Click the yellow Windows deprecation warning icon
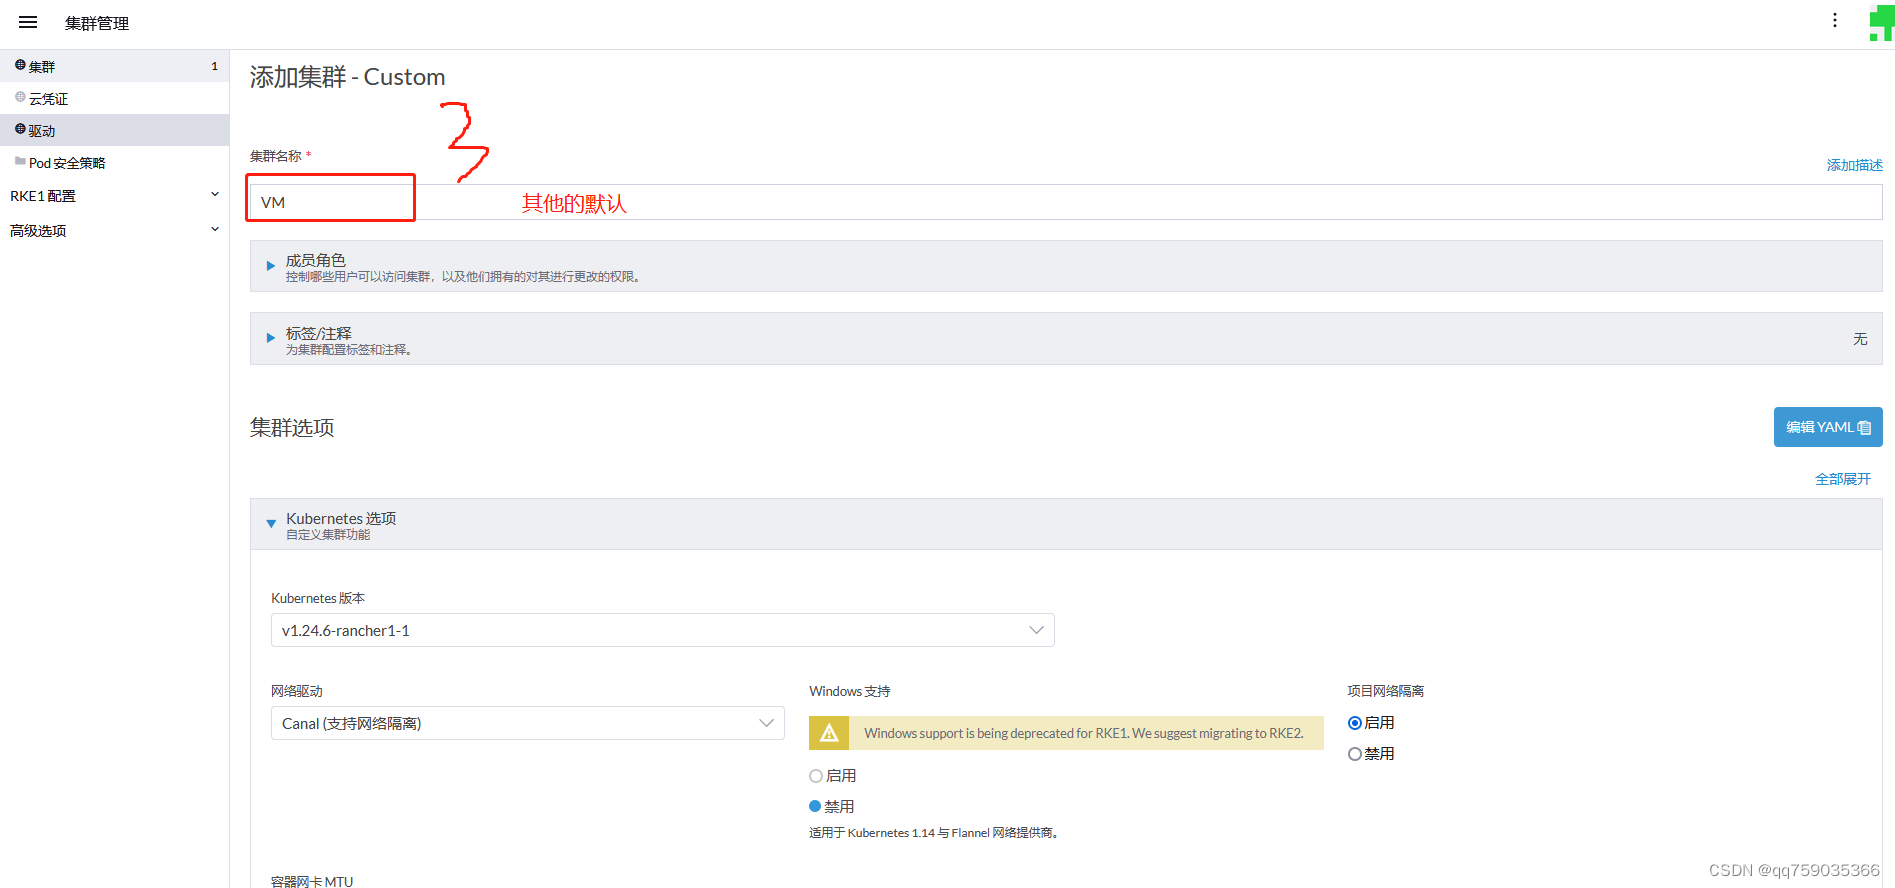This screenshot has width=1895, height=888. click(829, 733)
